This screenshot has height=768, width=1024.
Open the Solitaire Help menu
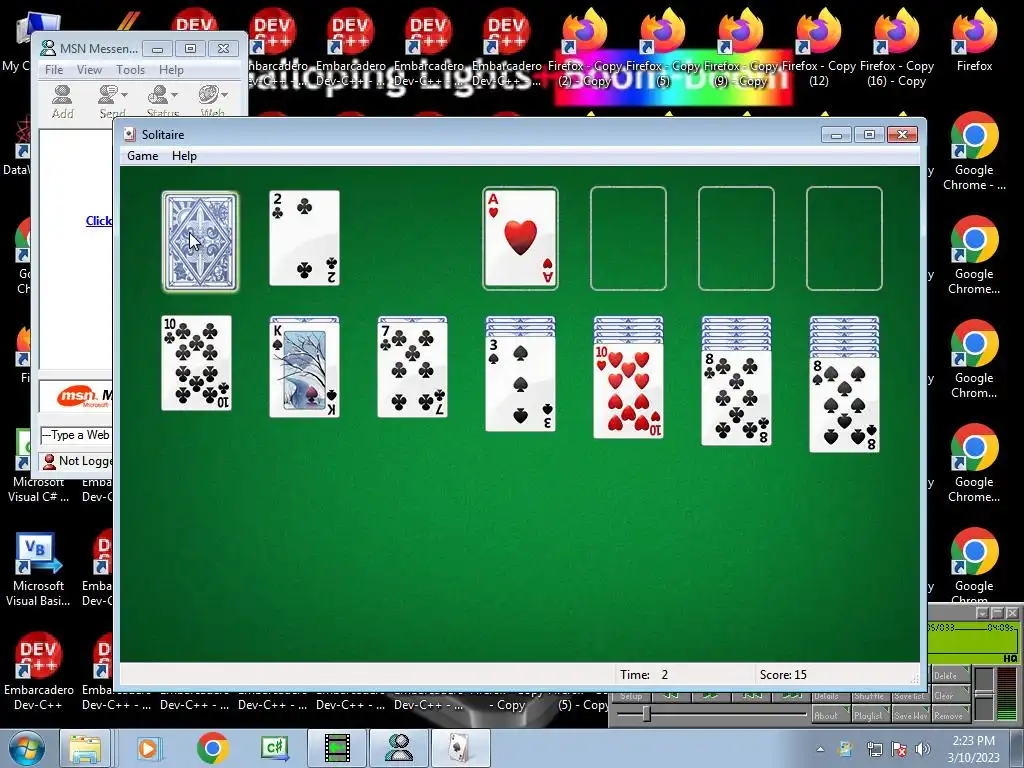pos(184,155)
